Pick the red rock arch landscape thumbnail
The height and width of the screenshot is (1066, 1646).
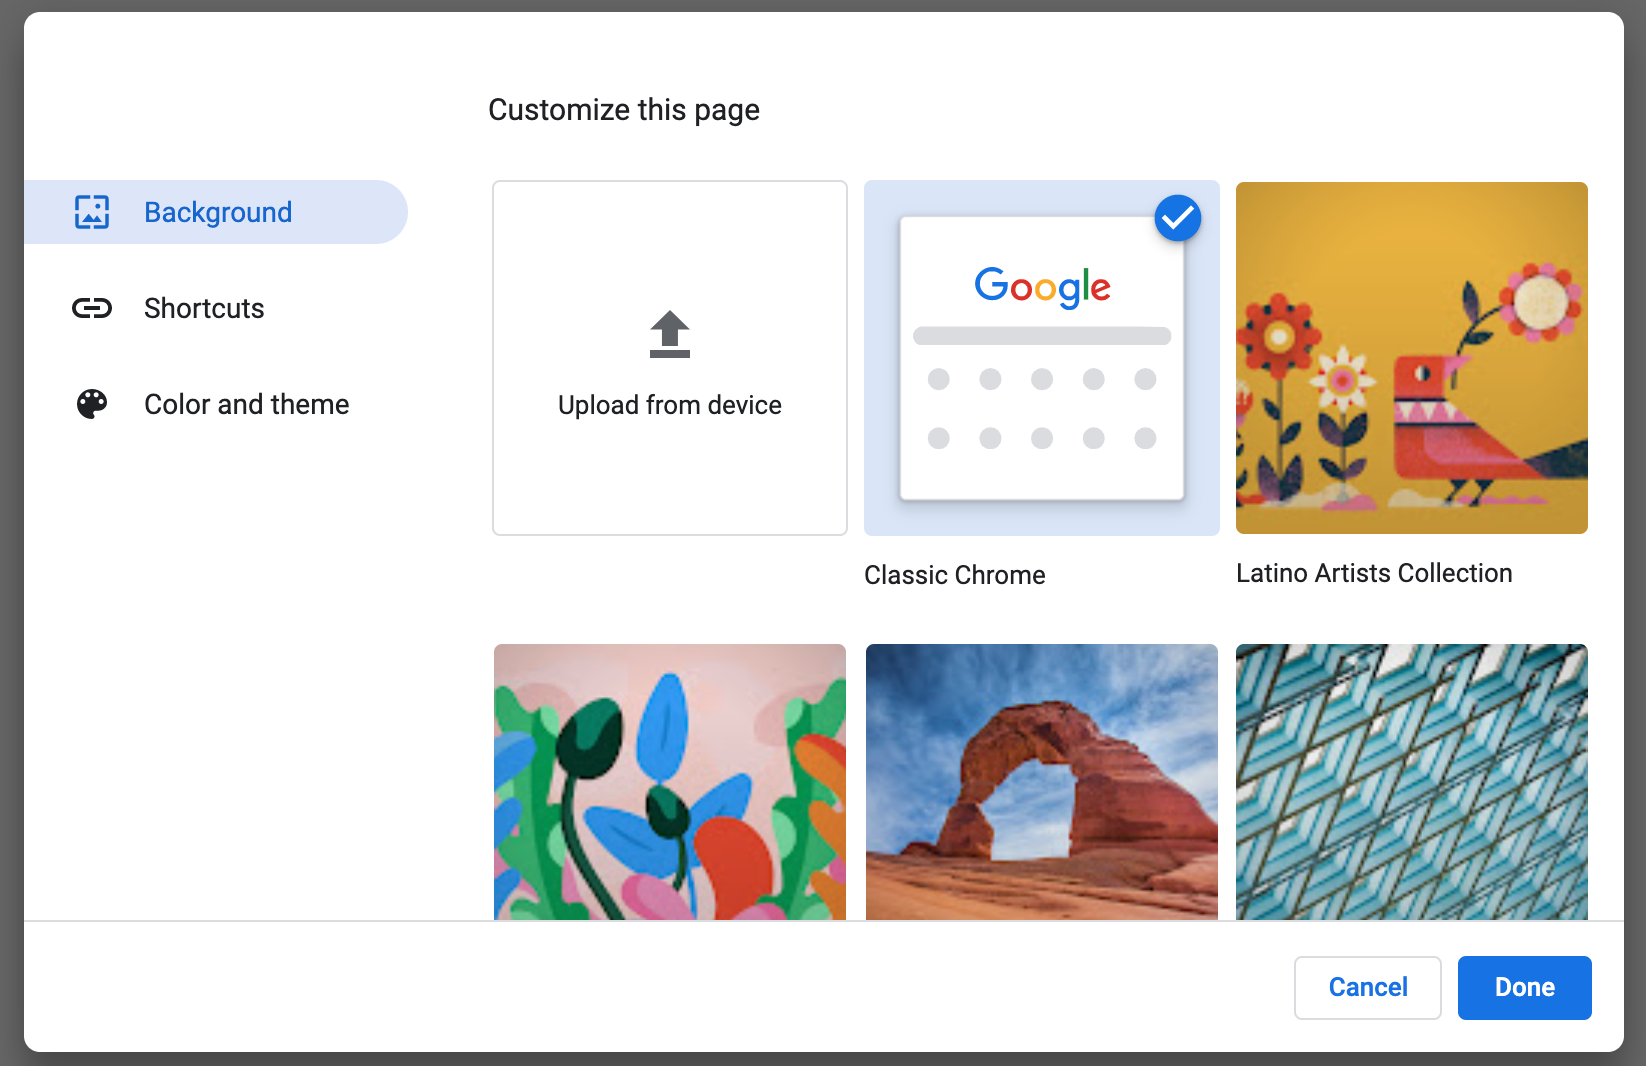point(1042,782)
